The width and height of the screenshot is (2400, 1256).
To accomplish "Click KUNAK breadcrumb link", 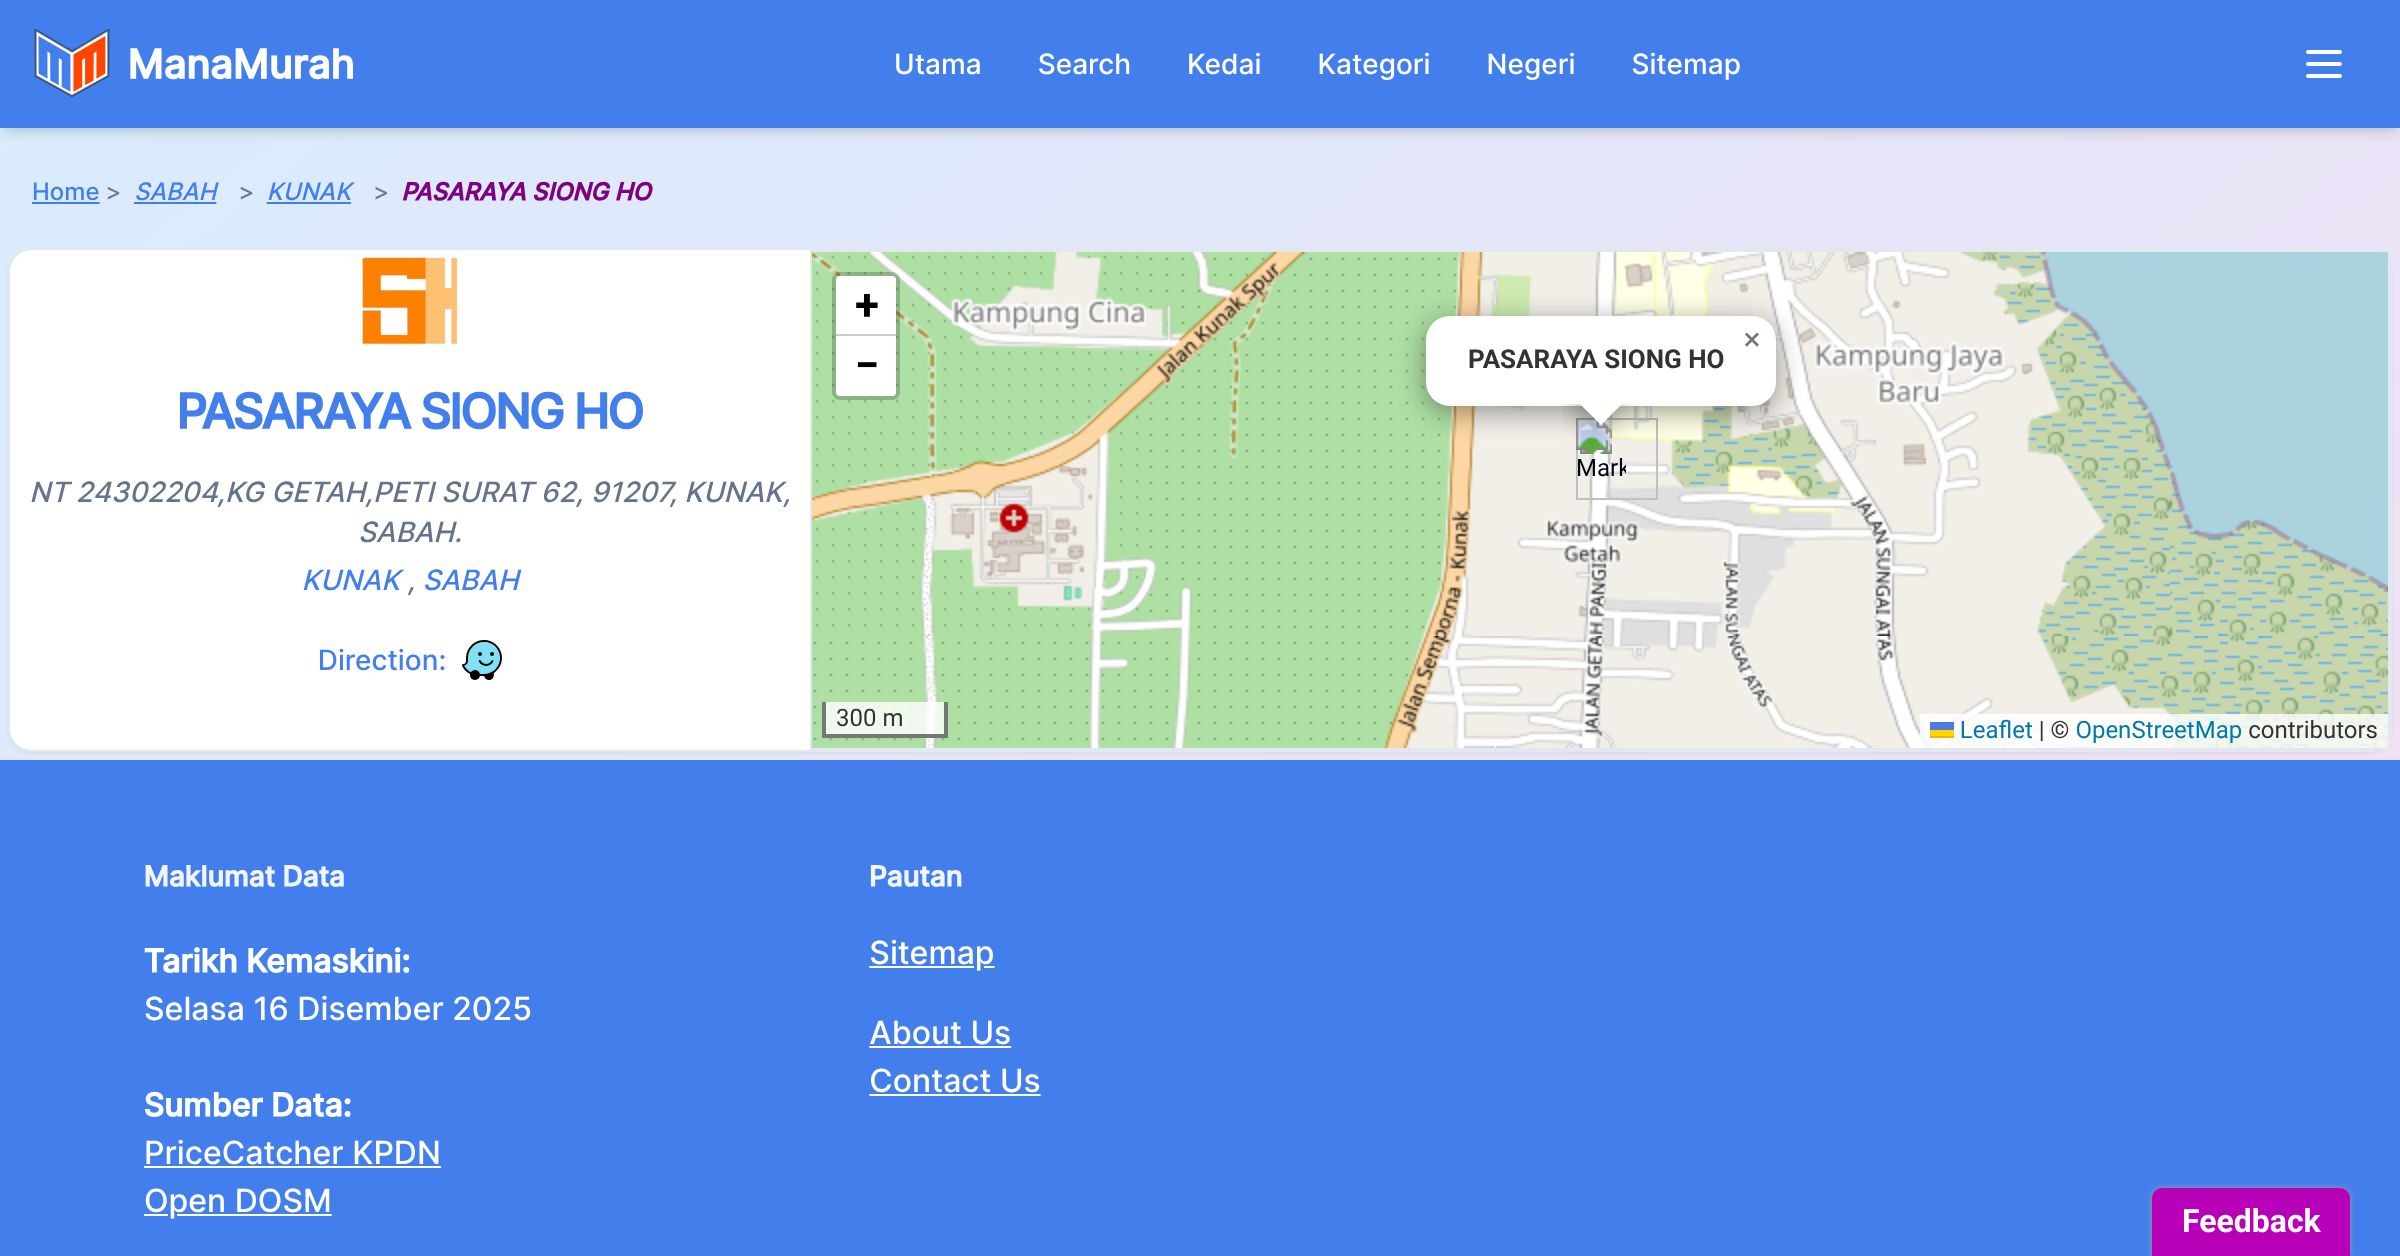I will tap(310, 191).
